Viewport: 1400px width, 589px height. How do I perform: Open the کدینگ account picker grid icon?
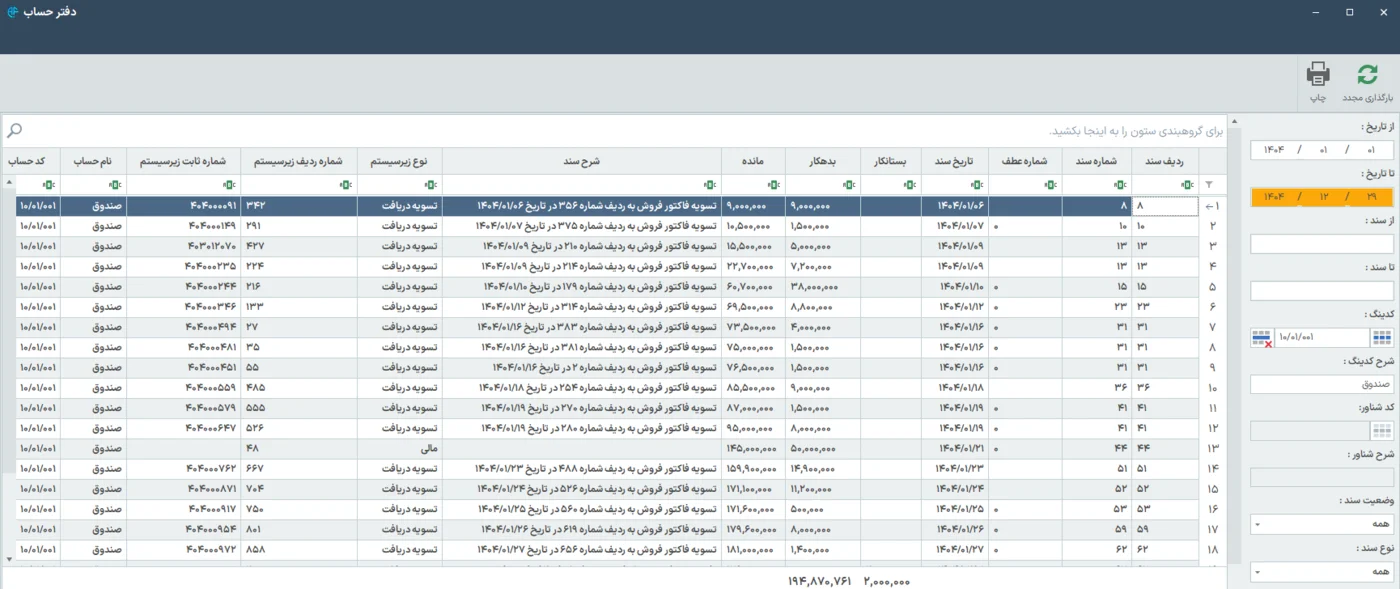click(x=1382, y=338)
